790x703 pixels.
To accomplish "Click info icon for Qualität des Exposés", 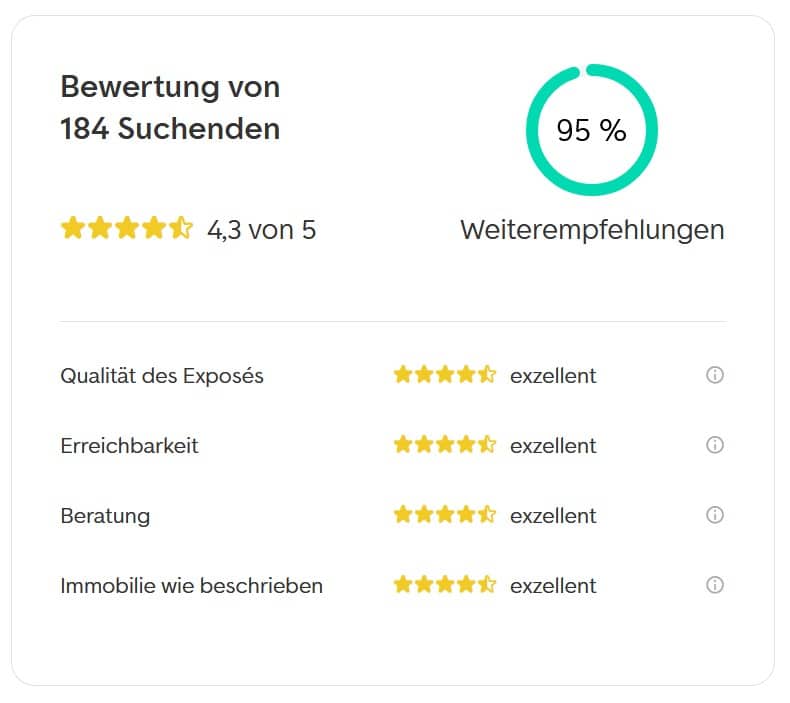I will [x=714, y=375].
